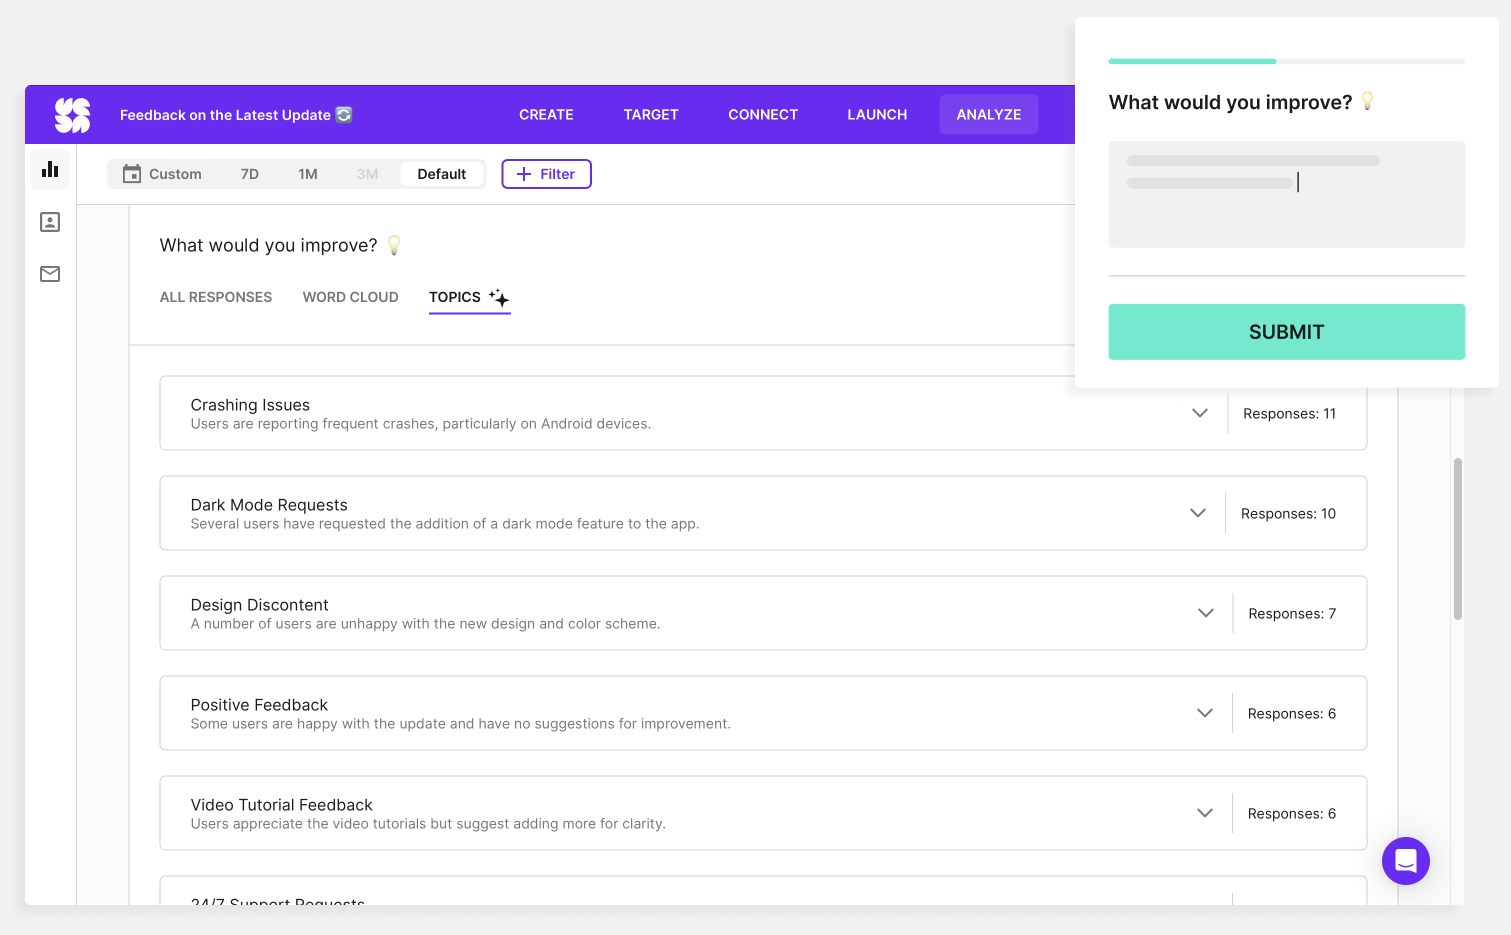Click the Feedback on the Latest Update title

point(225,115)
